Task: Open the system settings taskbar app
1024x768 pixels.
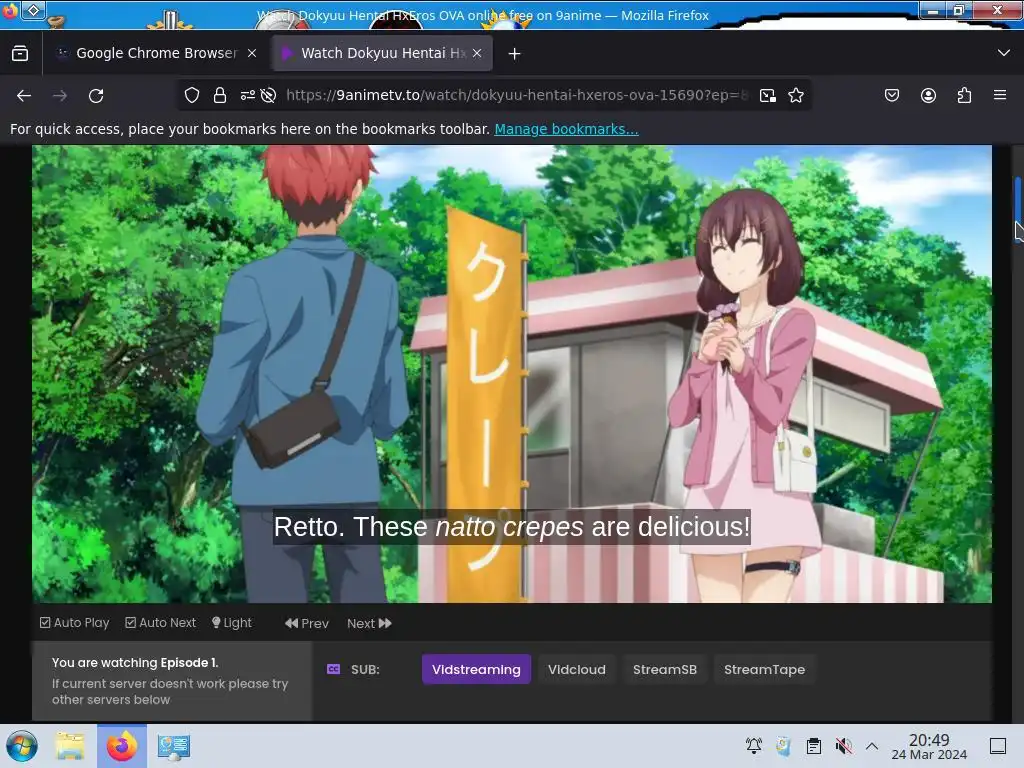Action: tap(174, 746)
